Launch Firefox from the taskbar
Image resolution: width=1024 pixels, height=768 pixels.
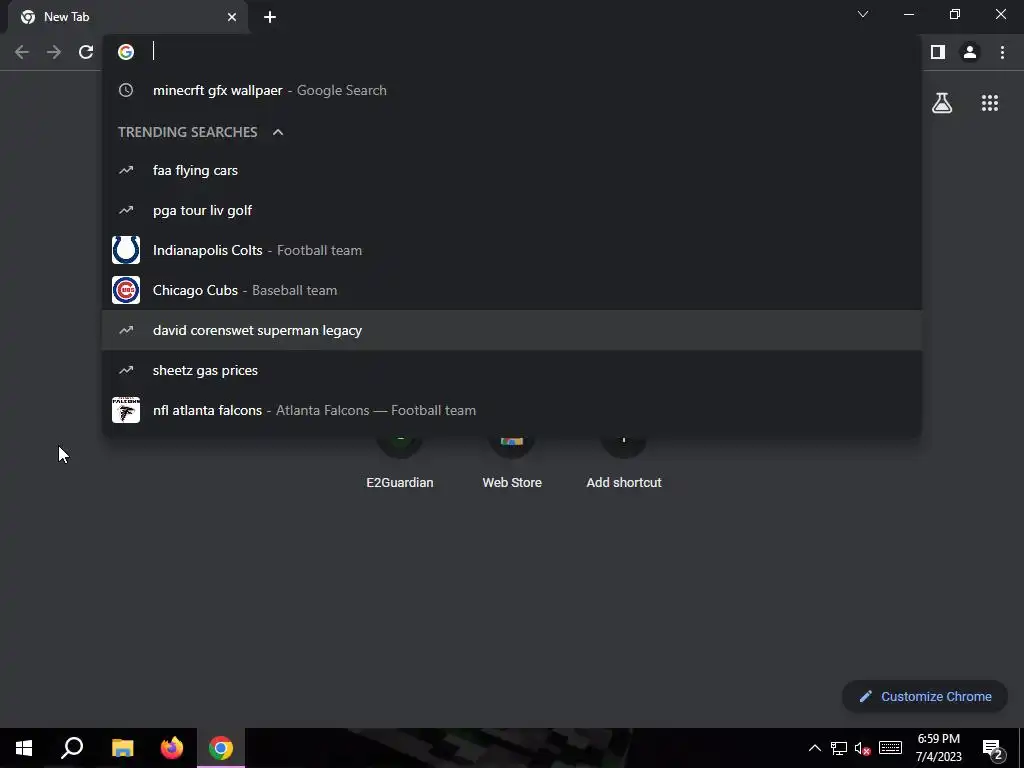coord(172,748)
